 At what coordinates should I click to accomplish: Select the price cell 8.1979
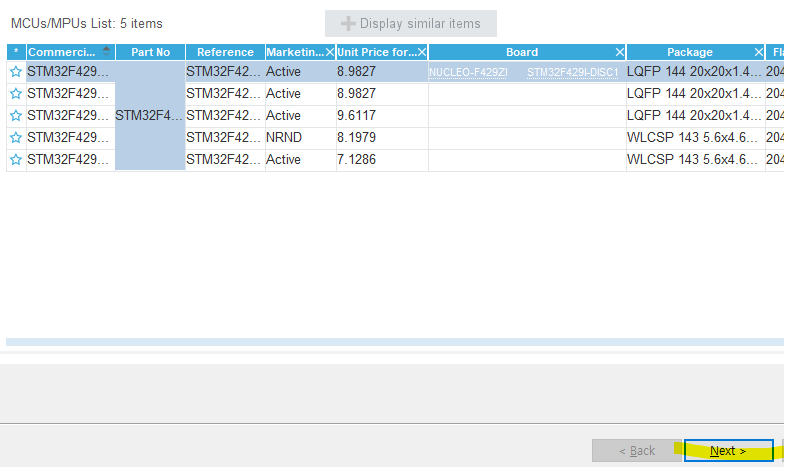382,137
